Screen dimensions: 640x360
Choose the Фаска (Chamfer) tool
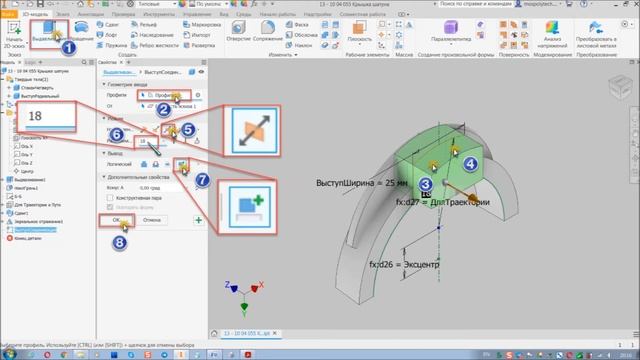297,25
